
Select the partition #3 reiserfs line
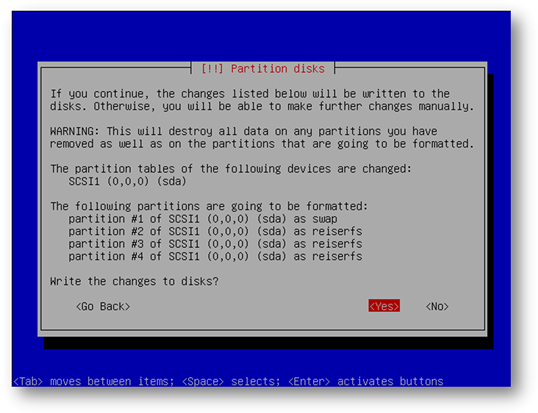tap(215, 244)
